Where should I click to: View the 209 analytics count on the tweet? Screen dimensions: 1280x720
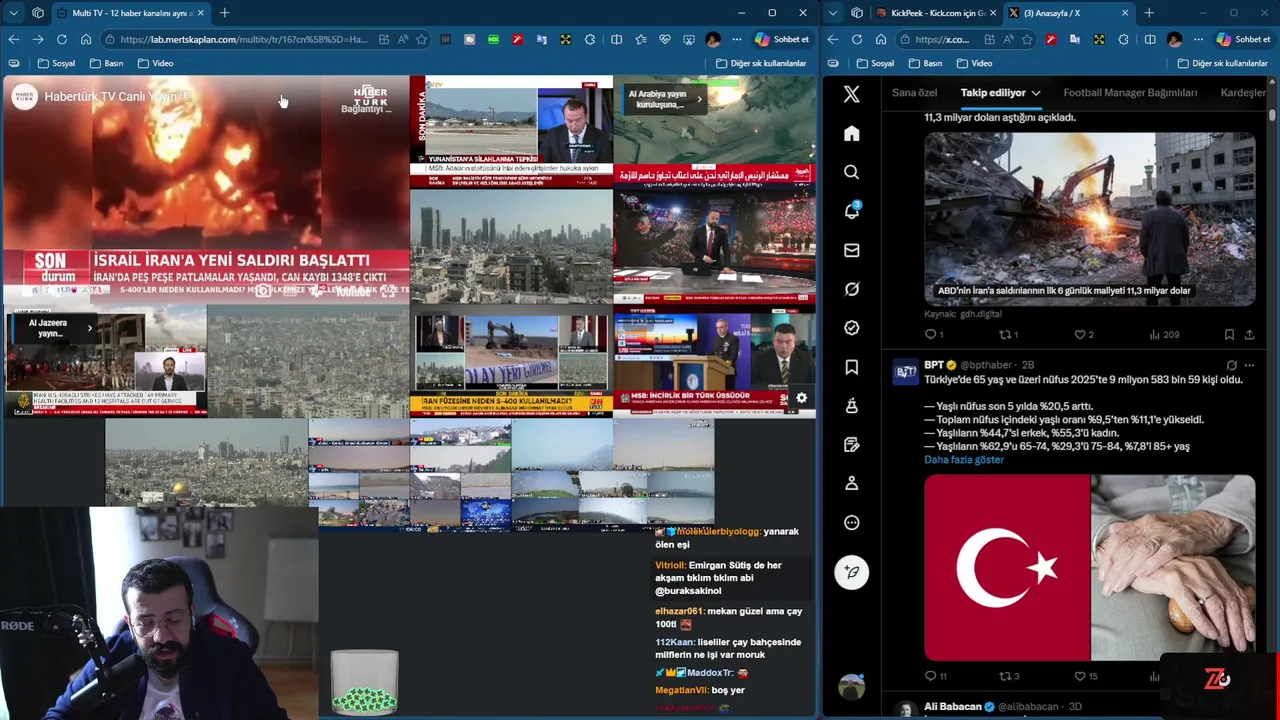point(1164,334)
